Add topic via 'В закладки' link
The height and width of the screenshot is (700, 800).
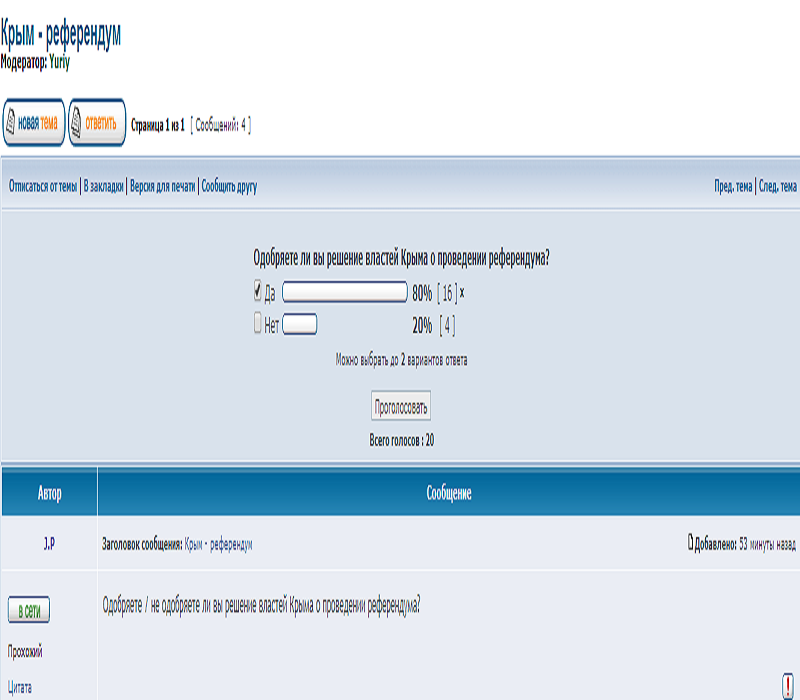(104, 187)
